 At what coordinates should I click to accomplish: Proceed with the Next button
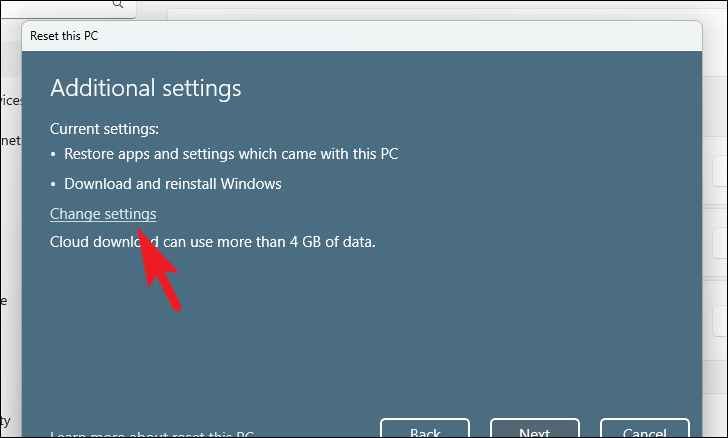pos(535,428)
